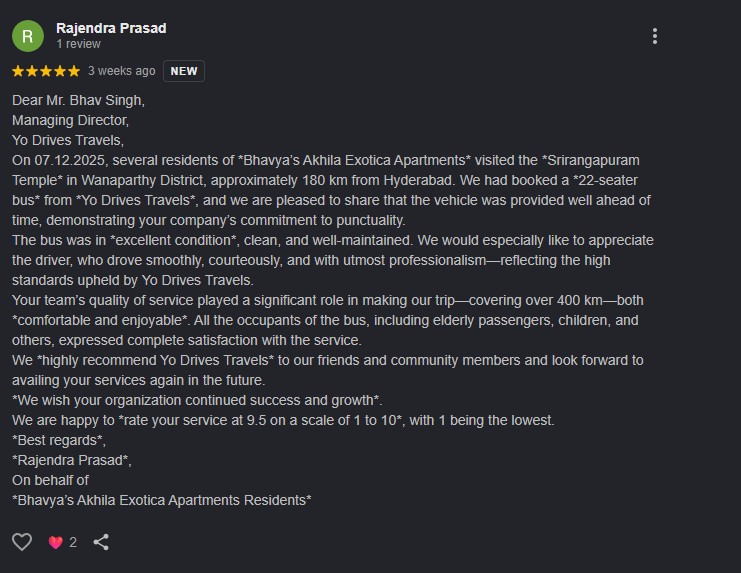Like the review with heart outline icon

coord(22,542)
